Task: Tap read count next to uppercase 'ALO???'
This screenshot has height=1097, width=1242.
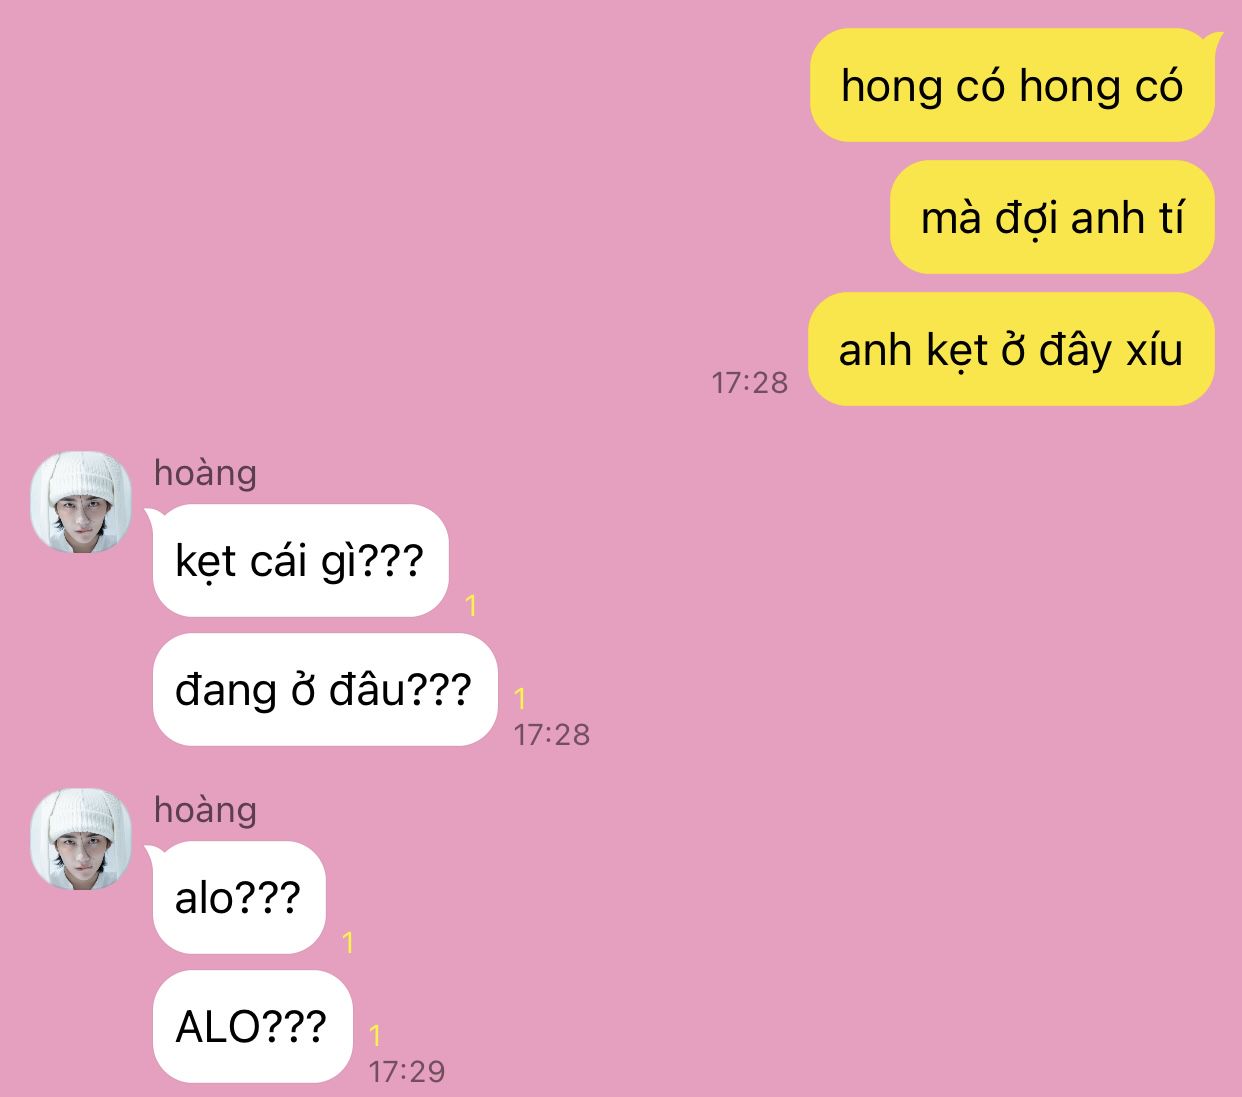Action: pyautogui.click(x=375, y=1035)
